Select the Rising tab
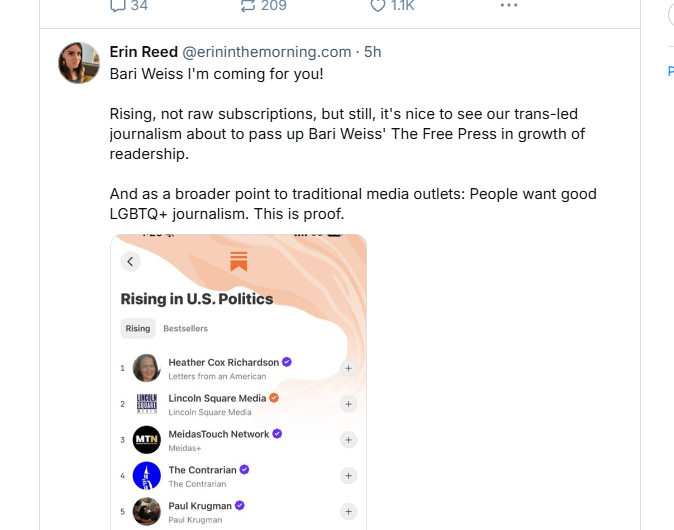Viewport: 674px width, 530px height. (x=138, y=328)
